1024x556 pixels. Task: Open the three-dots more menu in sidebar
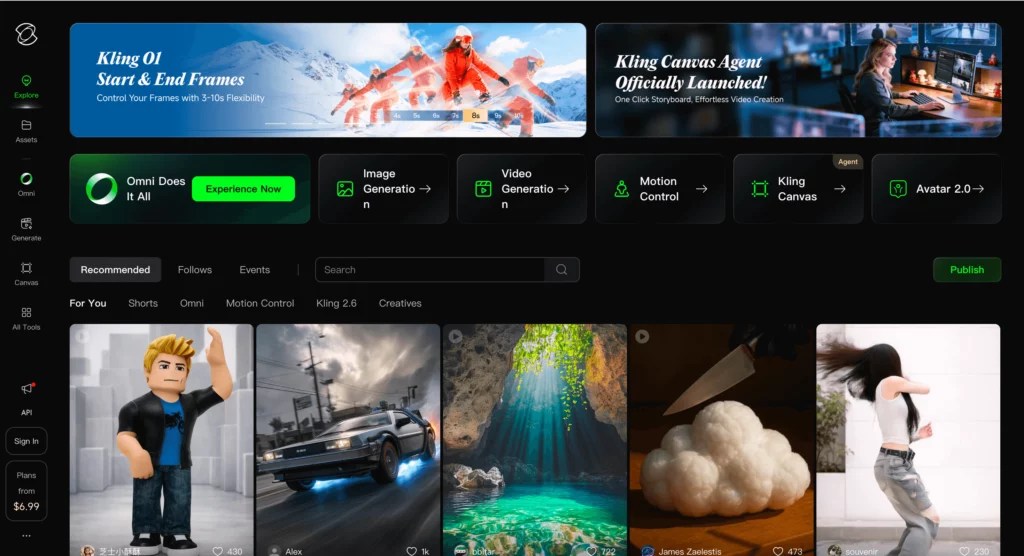point(26,536)
